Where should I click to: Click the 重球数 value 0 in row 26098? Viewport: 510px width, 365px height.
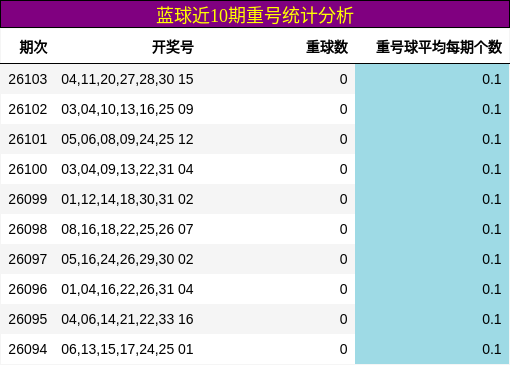344,229
